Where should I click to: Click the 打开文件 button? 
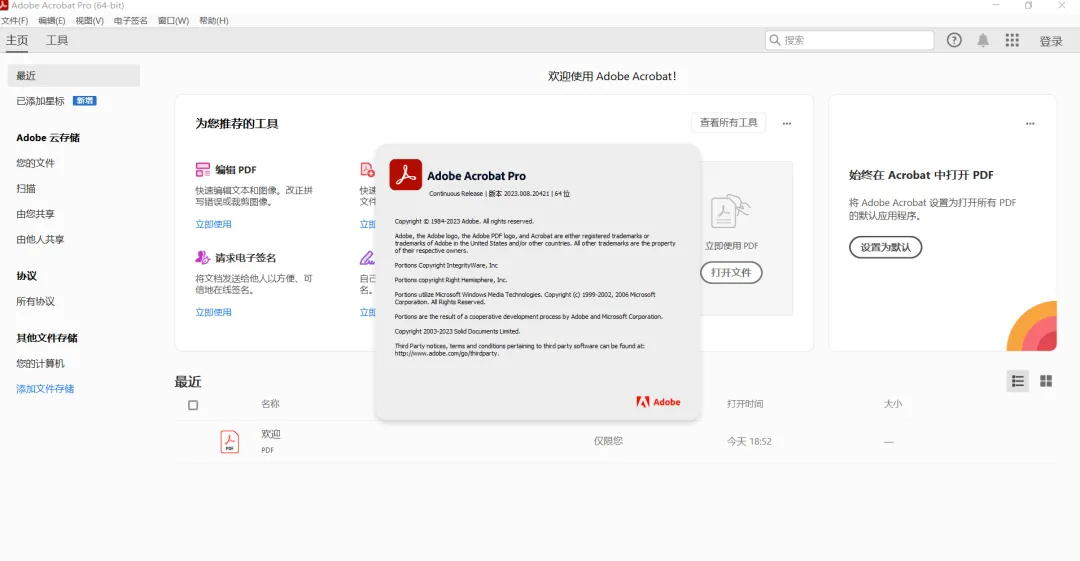(731, 273)
